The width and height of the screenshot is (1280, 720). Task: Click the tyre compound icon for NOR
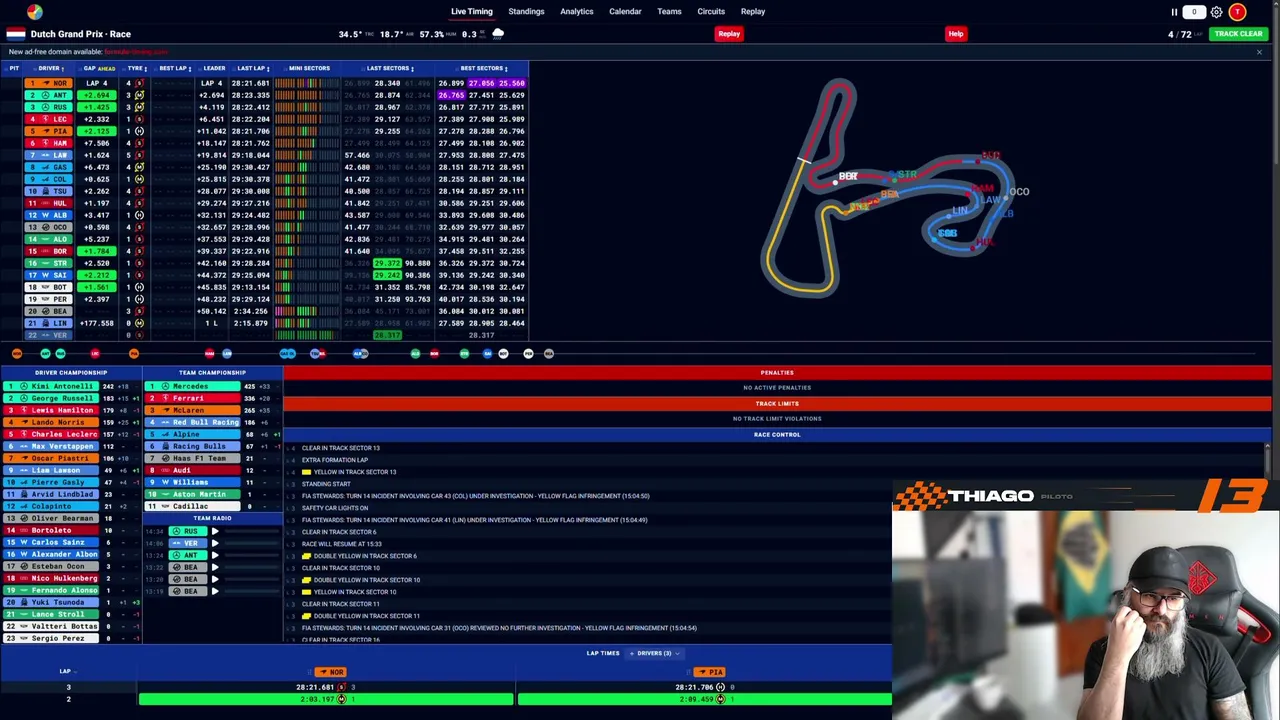point(139,83)
